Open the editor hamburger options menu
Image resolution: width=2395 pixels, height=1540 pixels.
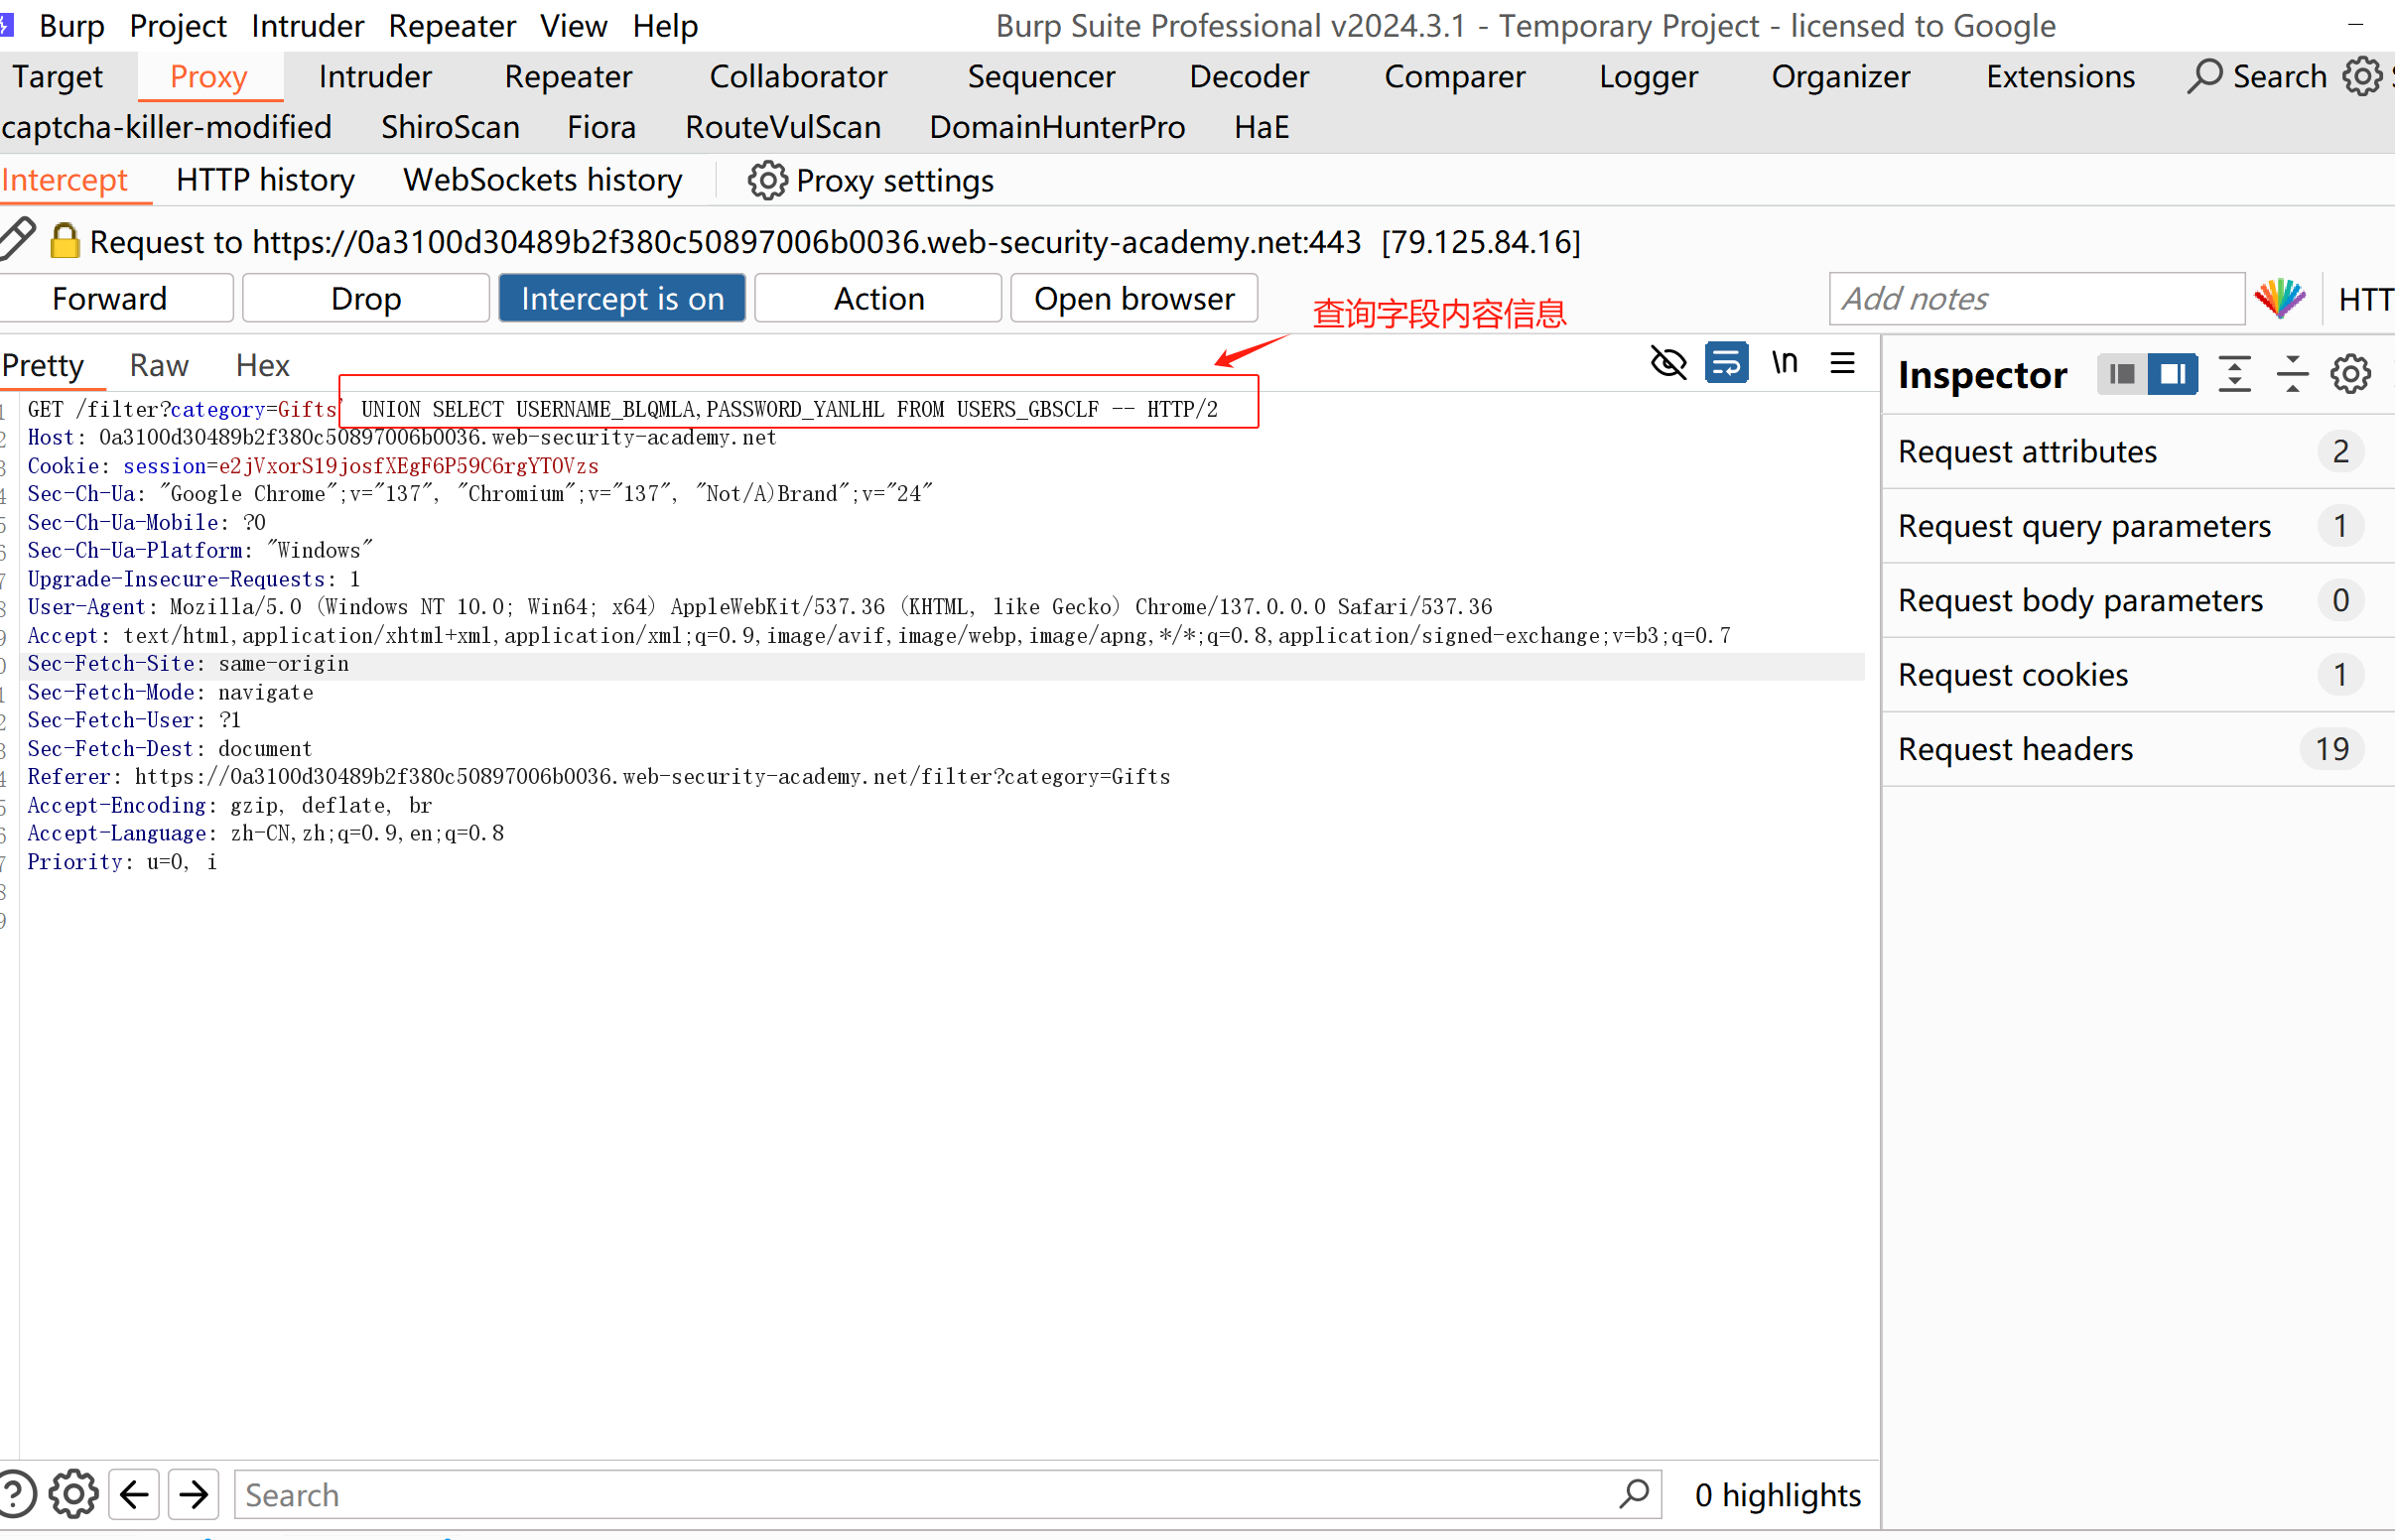[x=1842, y=363]
